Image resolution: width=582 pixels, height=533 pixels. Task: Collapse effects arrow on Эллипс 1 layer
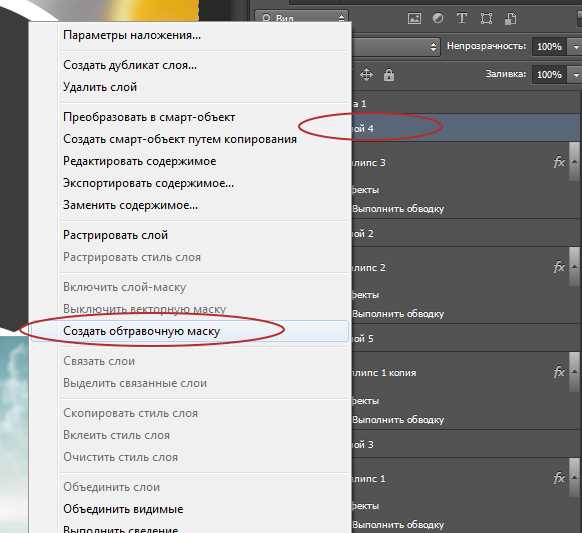pyautogui.click(x=574, y=478)
